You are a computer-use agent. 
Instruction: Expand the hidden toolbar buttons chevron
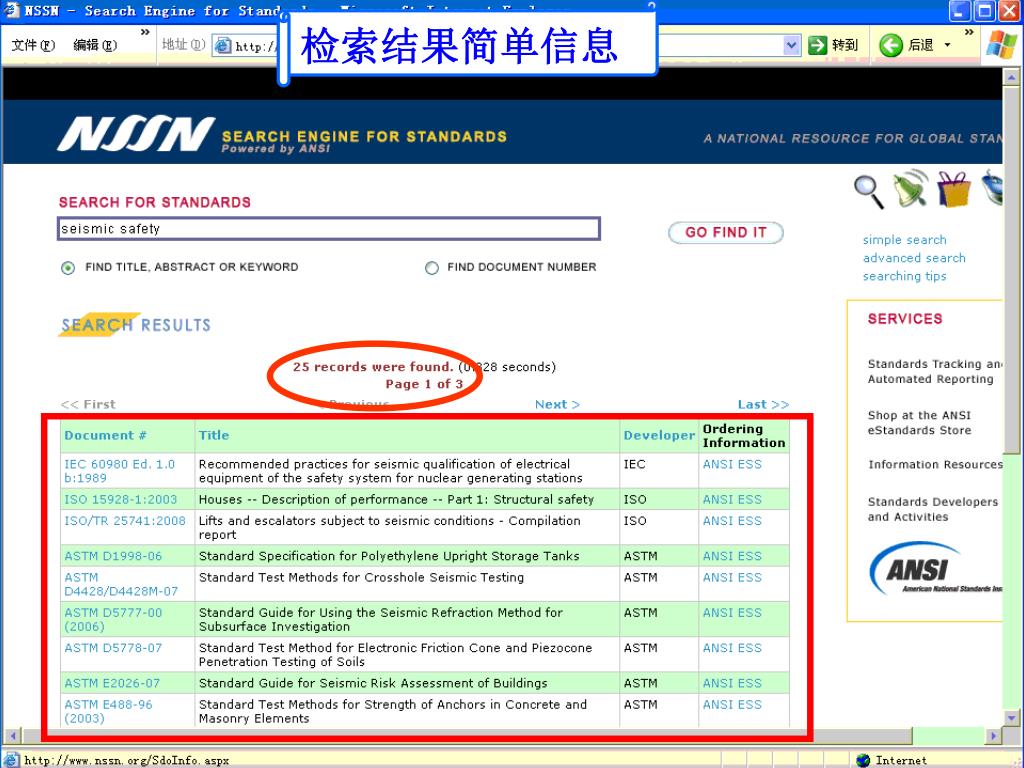click(x=969, y=32)
